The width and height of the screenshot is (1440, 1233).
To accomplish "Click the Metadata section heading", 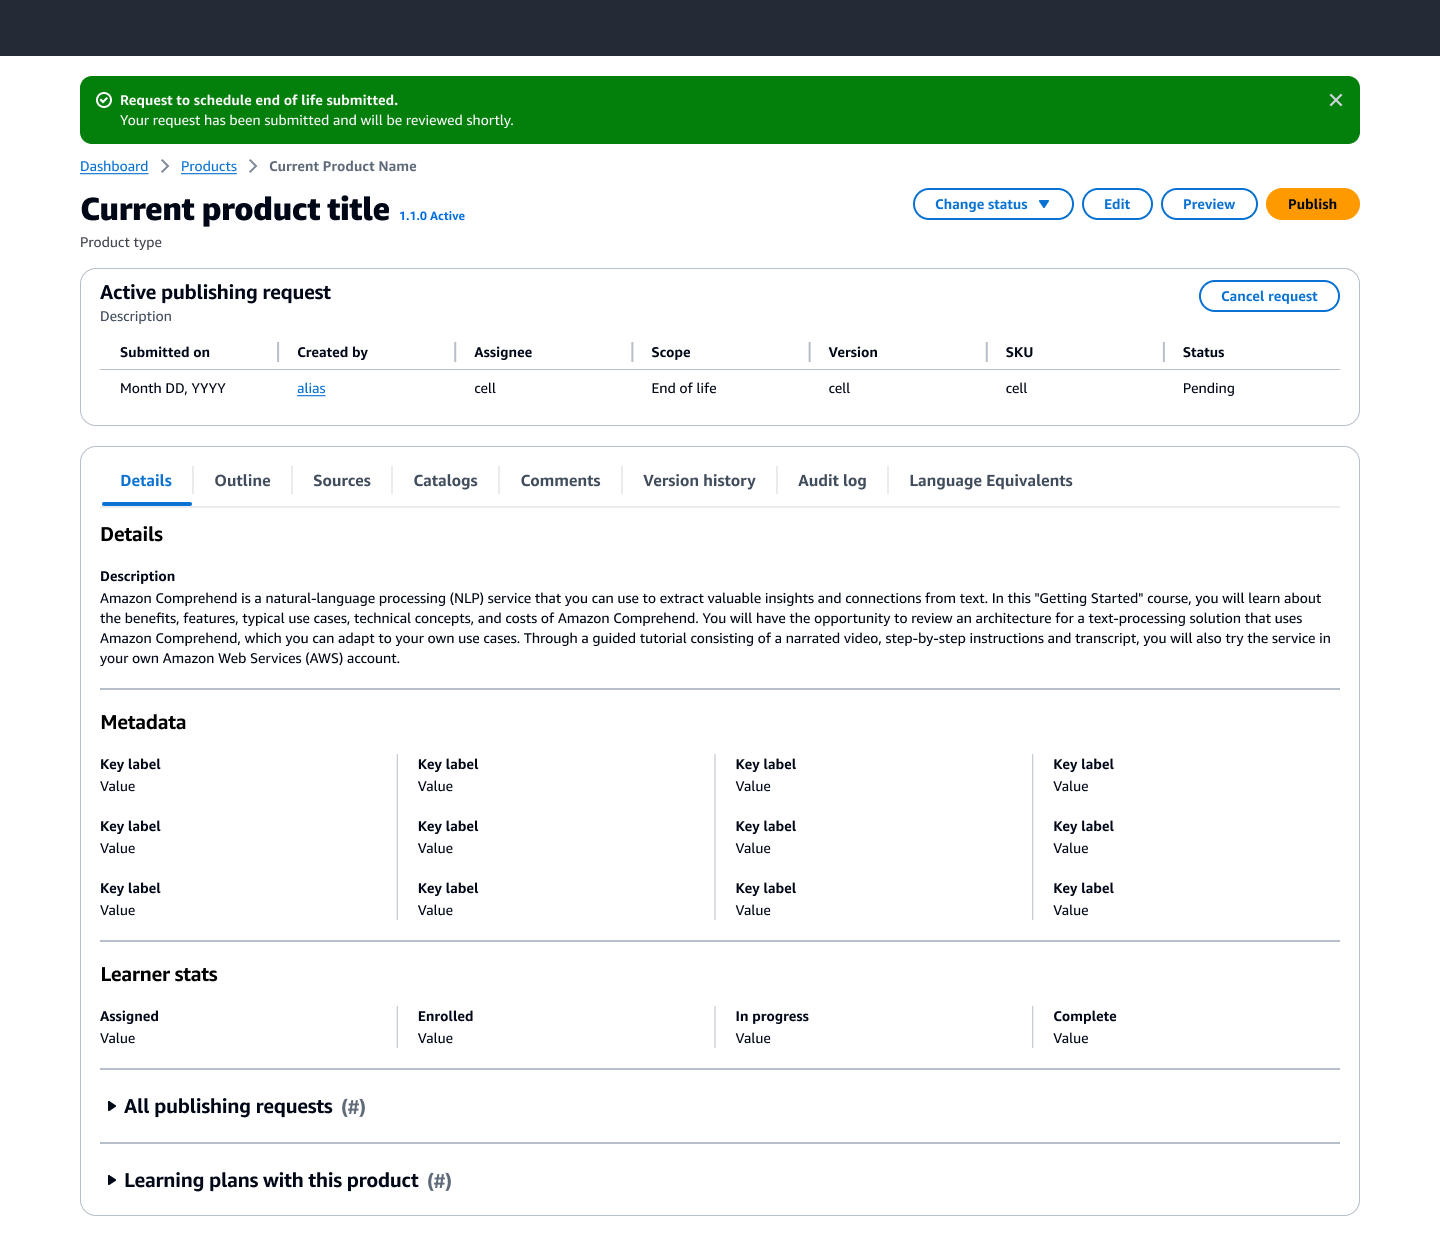I will click(143, 722).
